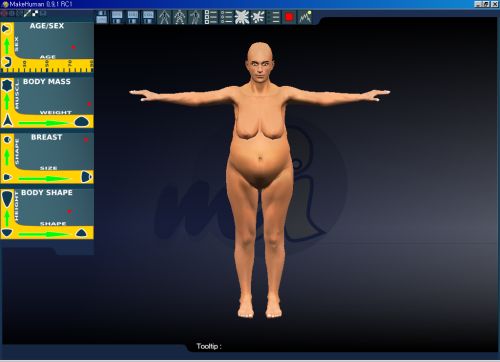Click the bottom sex shape icon in AGE/SEX panel
This screenshot has width=500, height=362.
coord(7,62)
